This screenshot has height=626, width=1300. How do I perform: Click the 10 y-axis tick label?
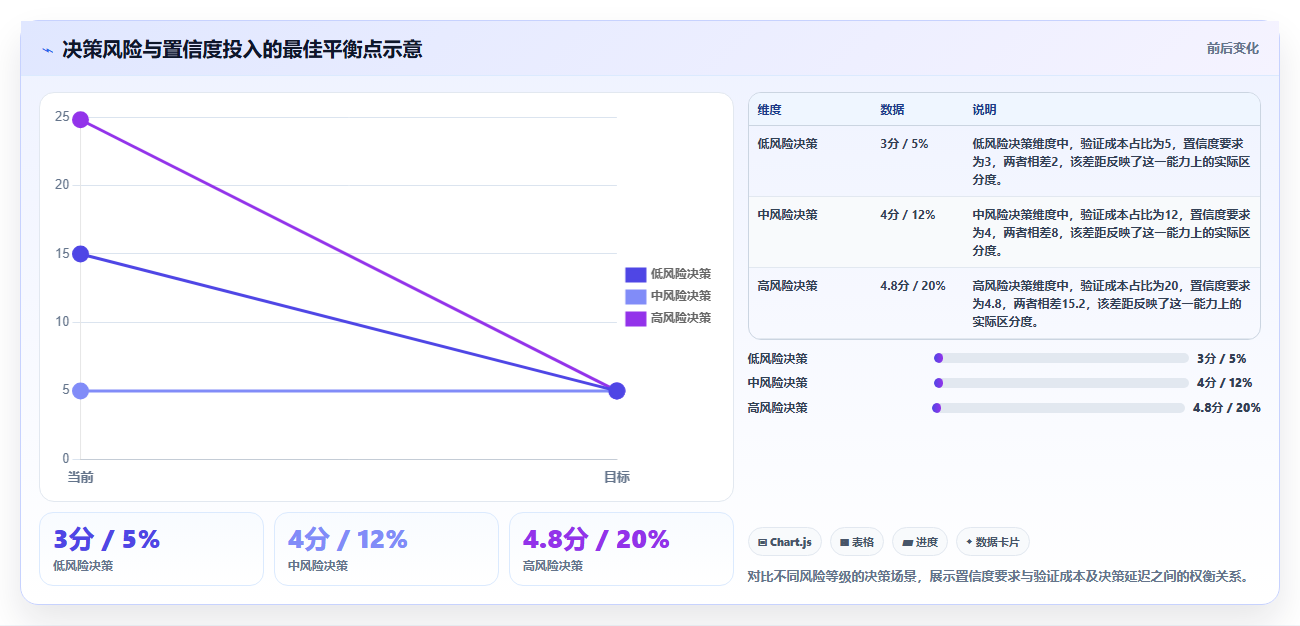(62, 322)
